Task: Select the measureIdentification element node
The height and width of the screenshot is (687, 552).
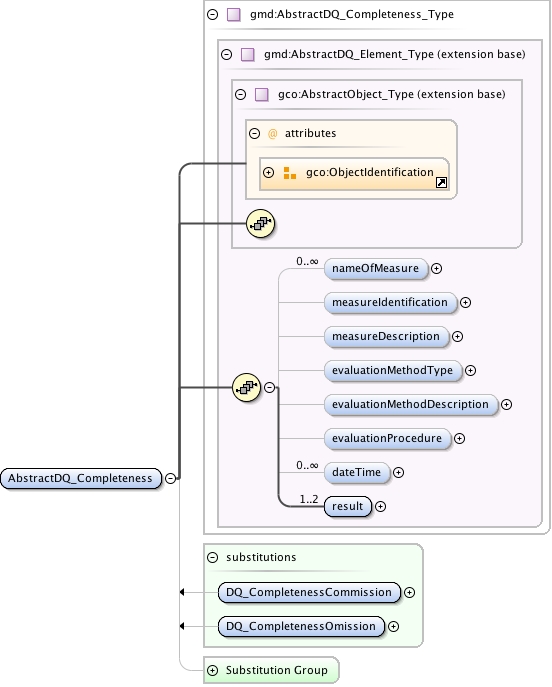Action: point(390,302)
